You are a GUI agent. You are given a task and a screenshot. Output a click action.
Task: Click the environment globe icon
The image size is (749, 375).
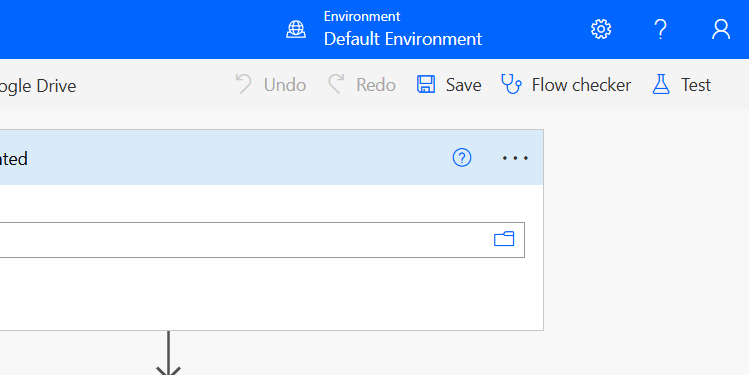(296, 30)
